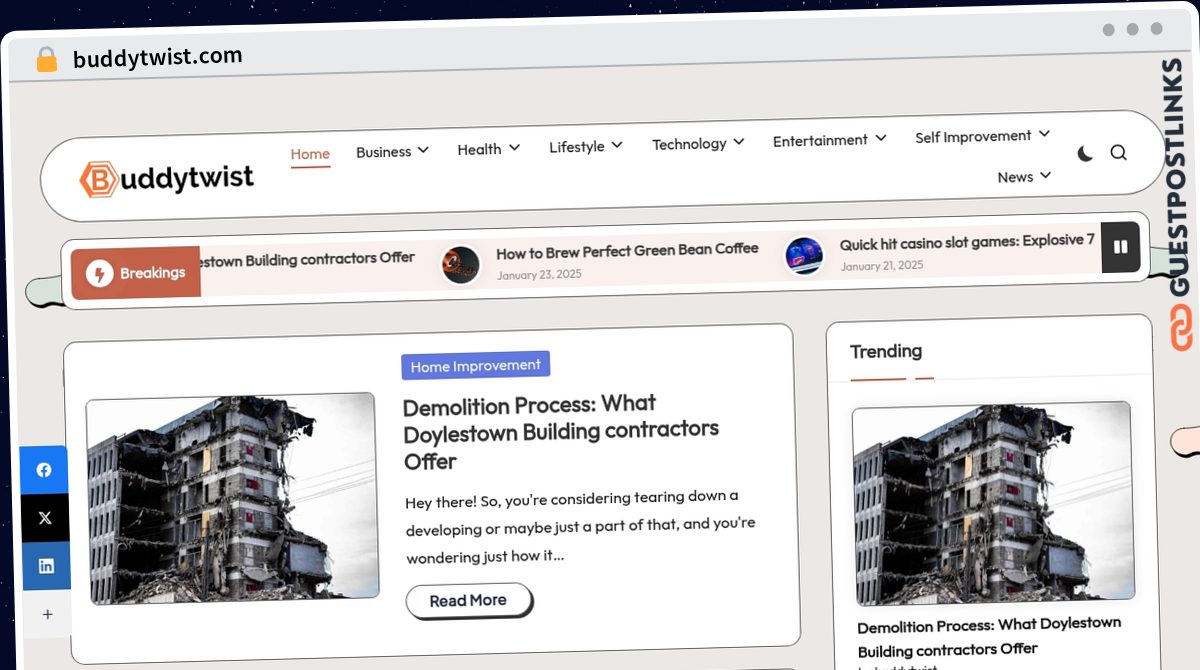Open the Green Bean Coffee article link
This screenshot has width=1200, height=670.
tap(628, 250)
